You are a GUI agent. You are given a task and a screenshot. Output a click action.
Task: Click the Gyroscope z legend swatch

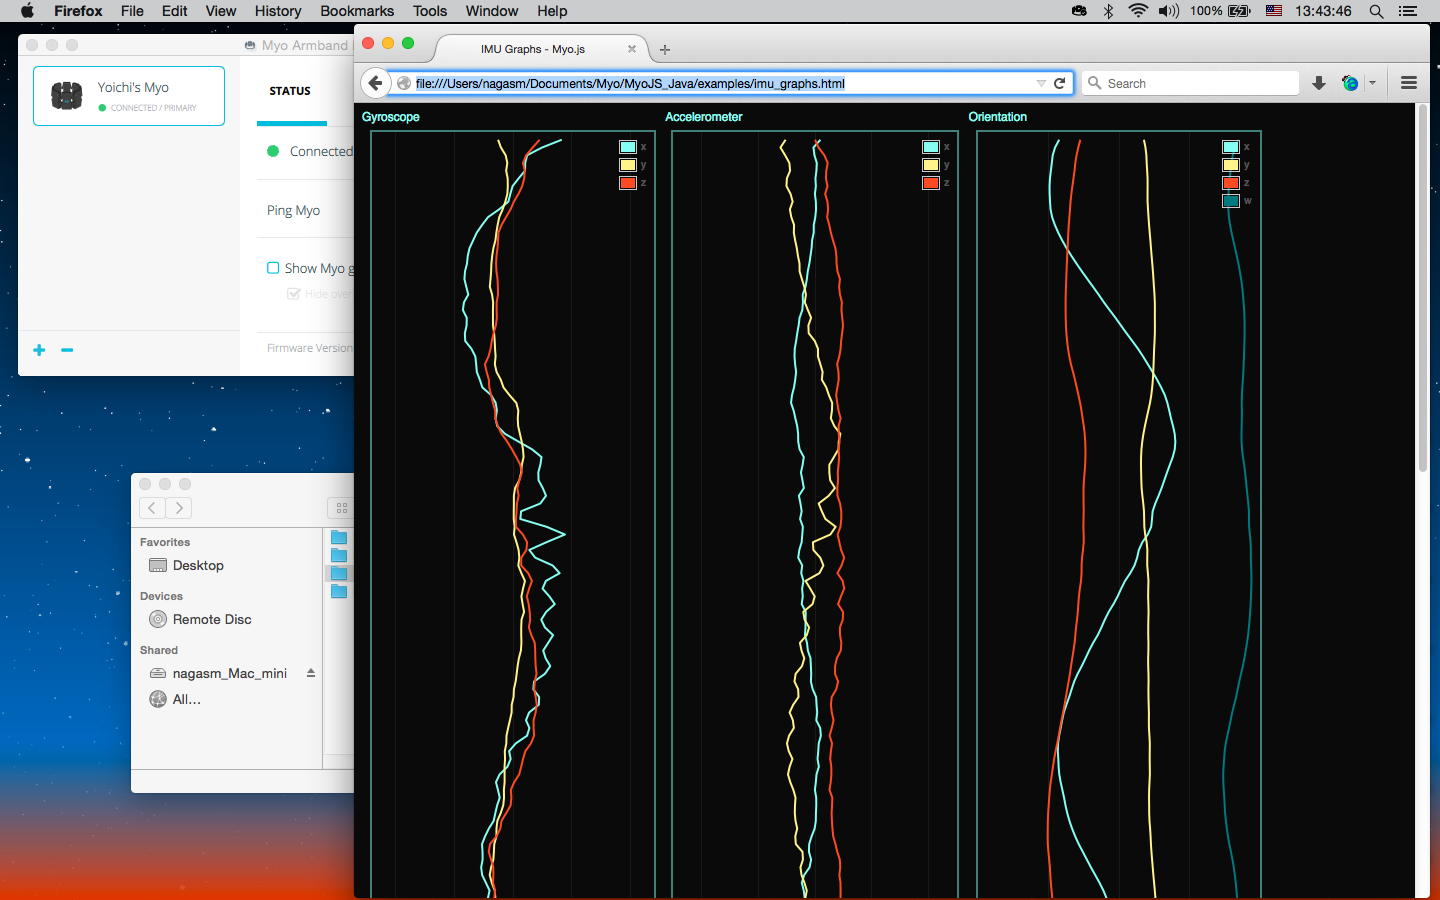pyautogui.click(x=628, y=183)
